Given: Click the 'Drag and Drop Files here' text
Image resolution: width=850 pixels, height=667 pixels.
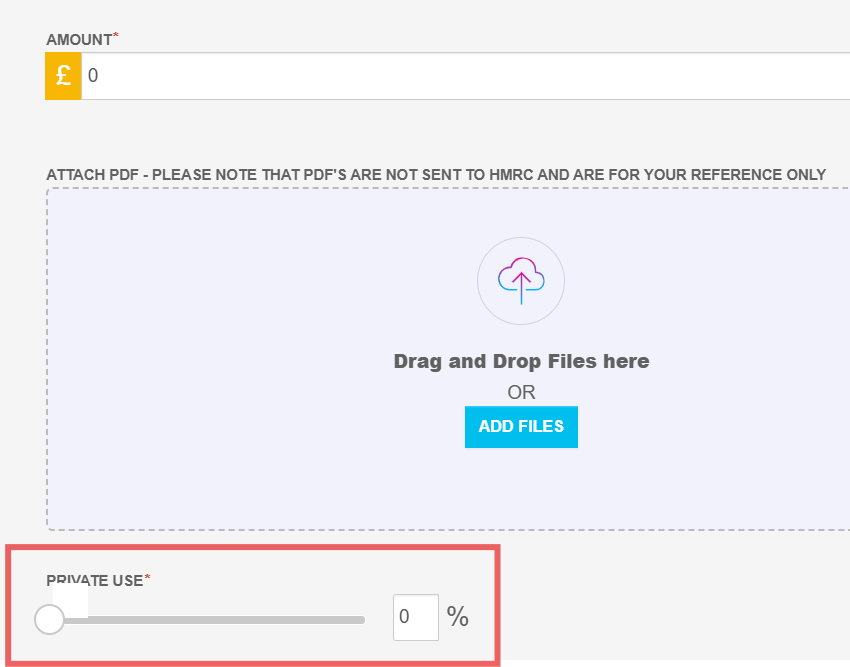Looking at the screenshot, I should [x=521, y=361].
